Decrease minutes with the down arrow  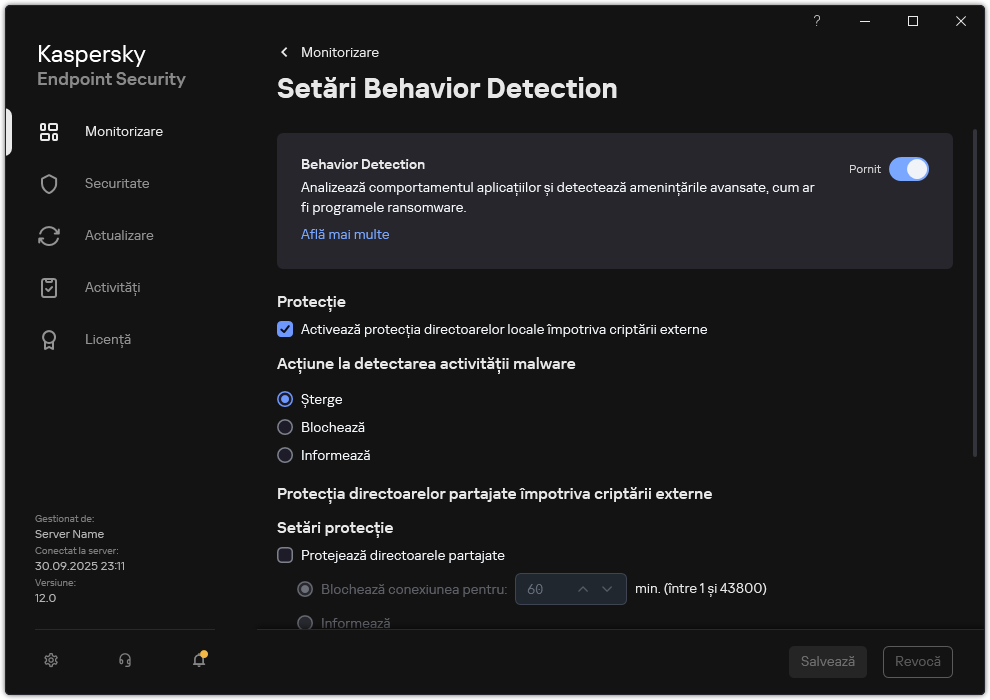pos(607,589)
